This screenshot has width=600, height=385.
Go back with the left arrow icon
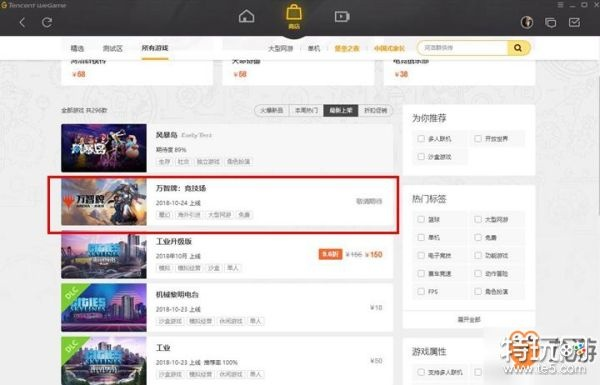[22, 23]
